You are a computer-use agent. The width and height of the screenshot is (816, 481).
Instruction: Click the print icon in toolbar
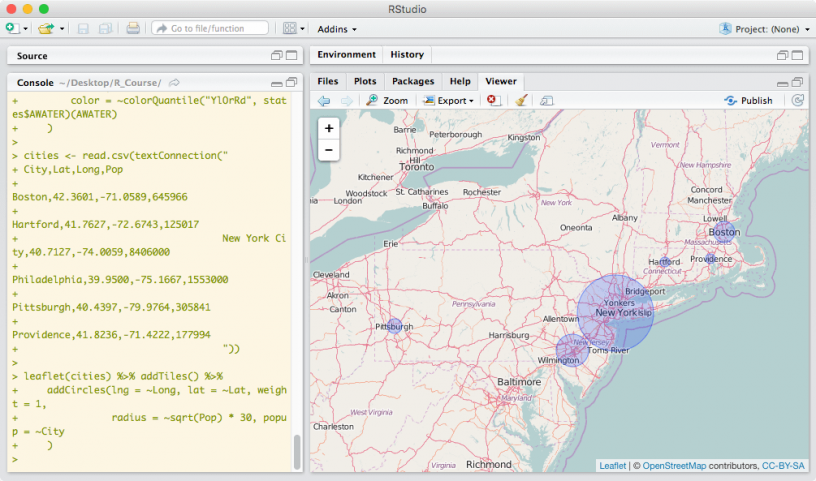(133, 28)
